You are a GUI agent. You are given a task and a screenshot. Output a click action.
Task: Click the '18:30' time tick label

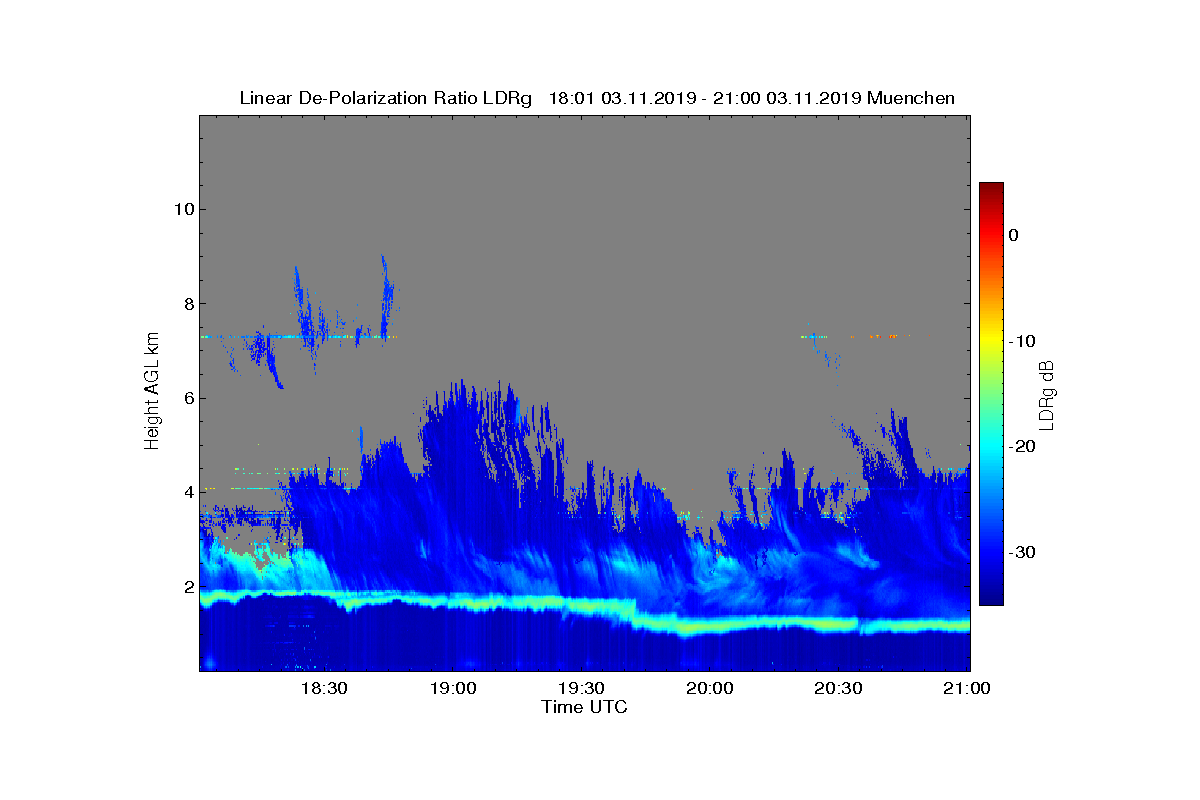[323, 689]
